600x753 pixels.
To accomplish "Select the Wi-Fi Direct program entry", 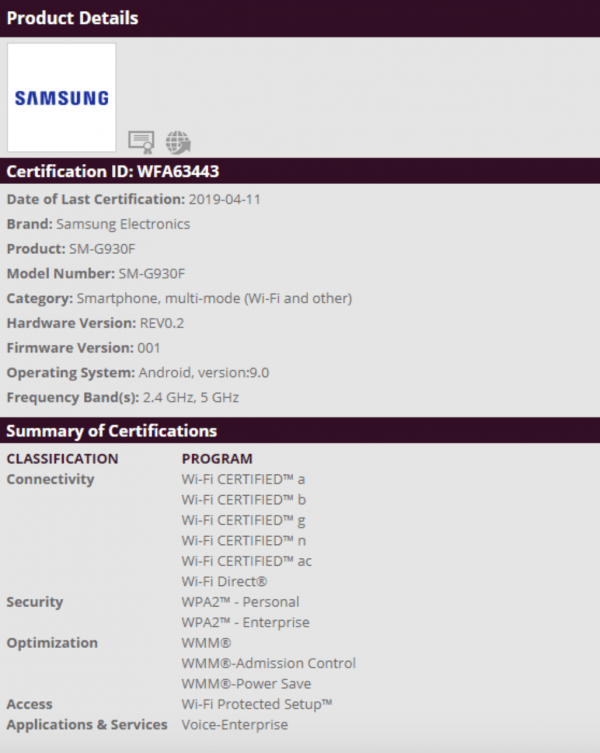I will tap(224, 581).
